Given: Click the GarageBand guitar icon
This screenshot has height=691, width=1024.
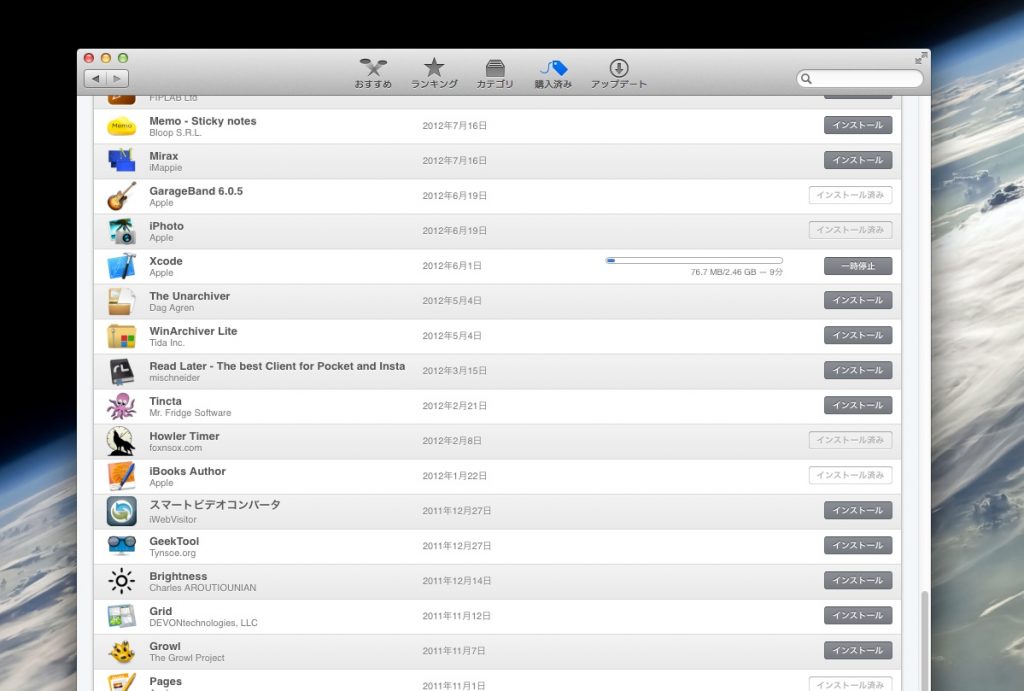Looking at the screenshot, I should tap(121, 196).
